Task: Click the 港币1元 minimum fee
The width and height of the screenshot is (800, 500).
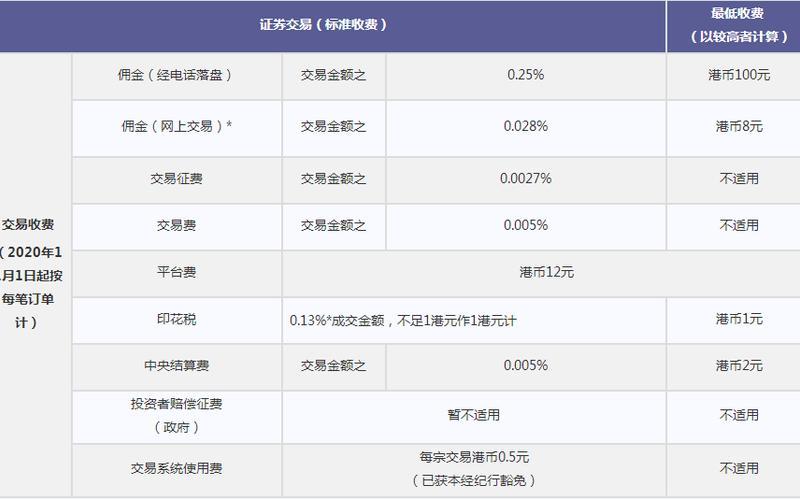Action: [739, 319]
